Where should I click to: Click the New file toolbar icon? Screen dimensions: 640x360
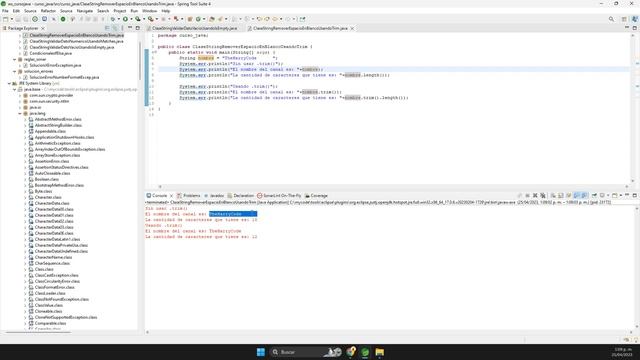click(5, 19)
